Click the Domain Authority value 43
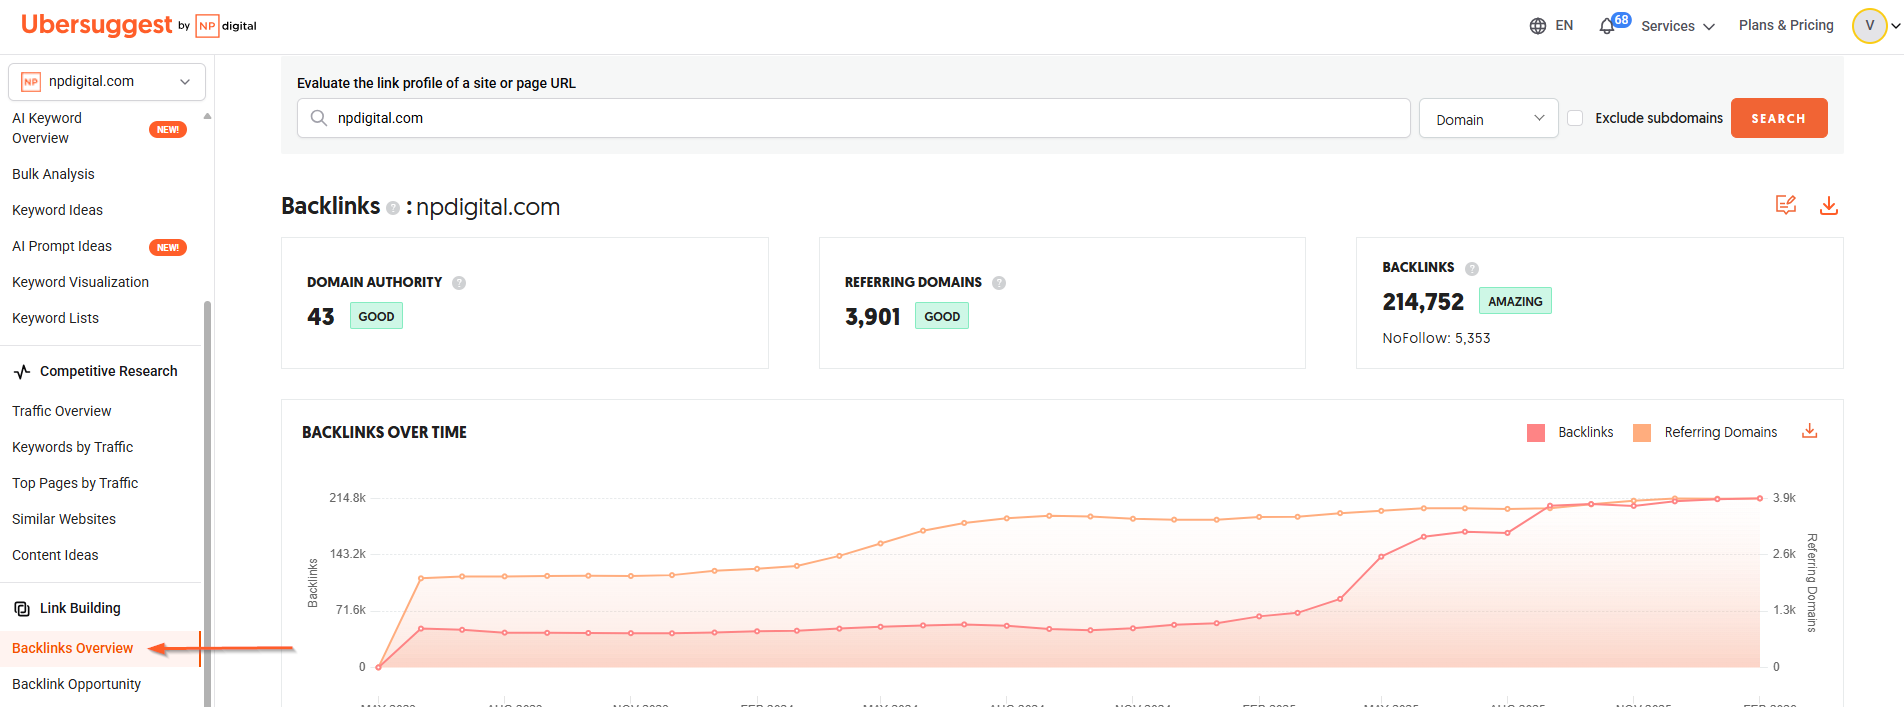 pos(321,317)
